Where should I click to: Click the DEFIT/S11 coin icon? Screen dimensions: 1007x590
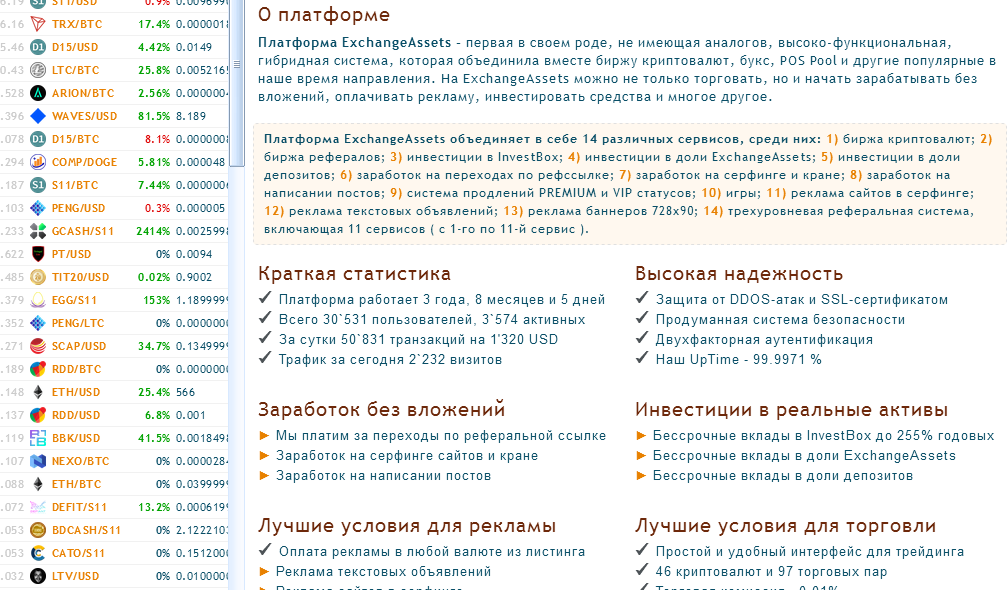(x=38, y=507)
